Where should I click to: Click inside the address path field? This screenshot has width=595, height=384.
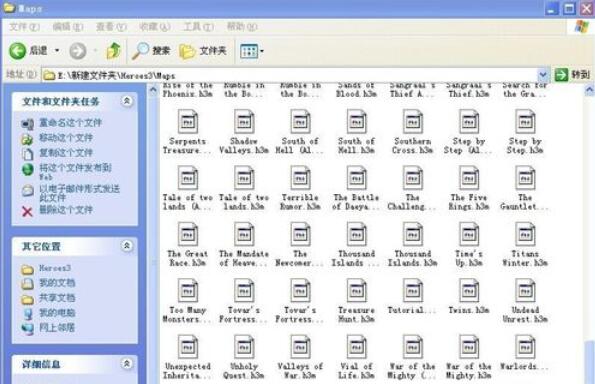(289, 75)
